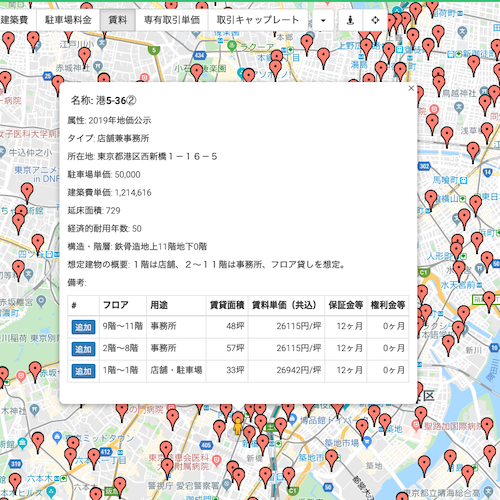
Task: Click the タイプ: 店舗兼事務所 line
Action: tap(108, 138)
